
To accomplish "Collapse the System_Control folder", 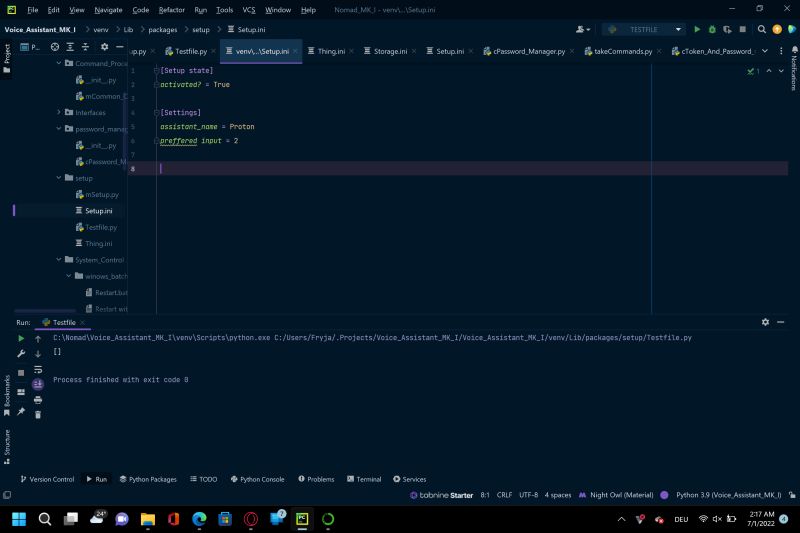I will click(59, 260).
